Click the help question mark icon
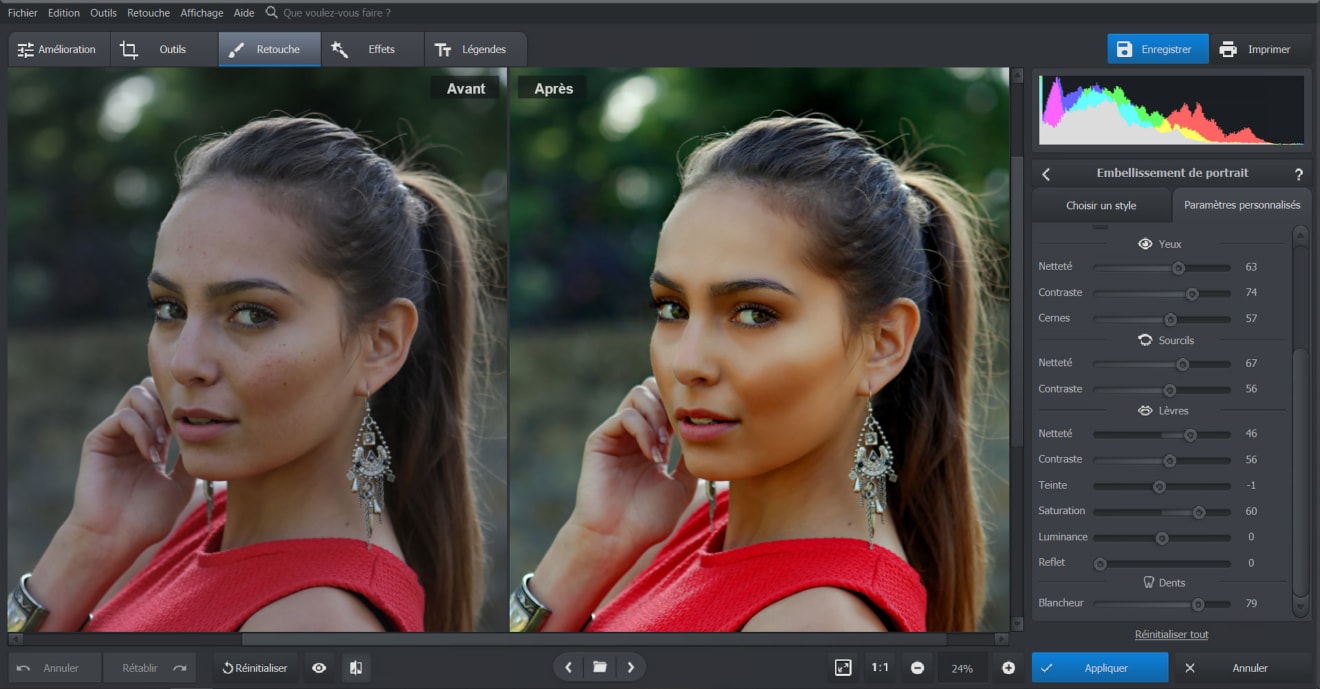 pyautogui.click(x=1298, y=174)
